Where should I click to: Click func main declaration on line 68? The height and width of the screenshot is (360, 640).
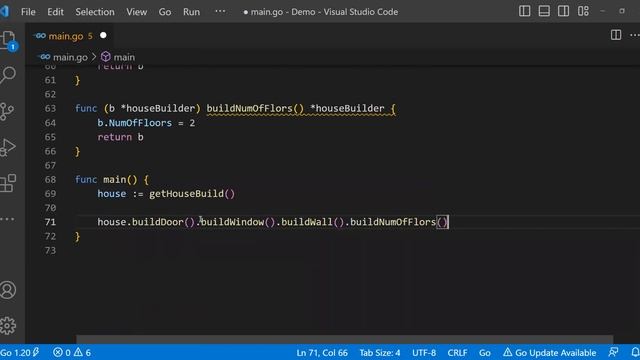point(112,180)
